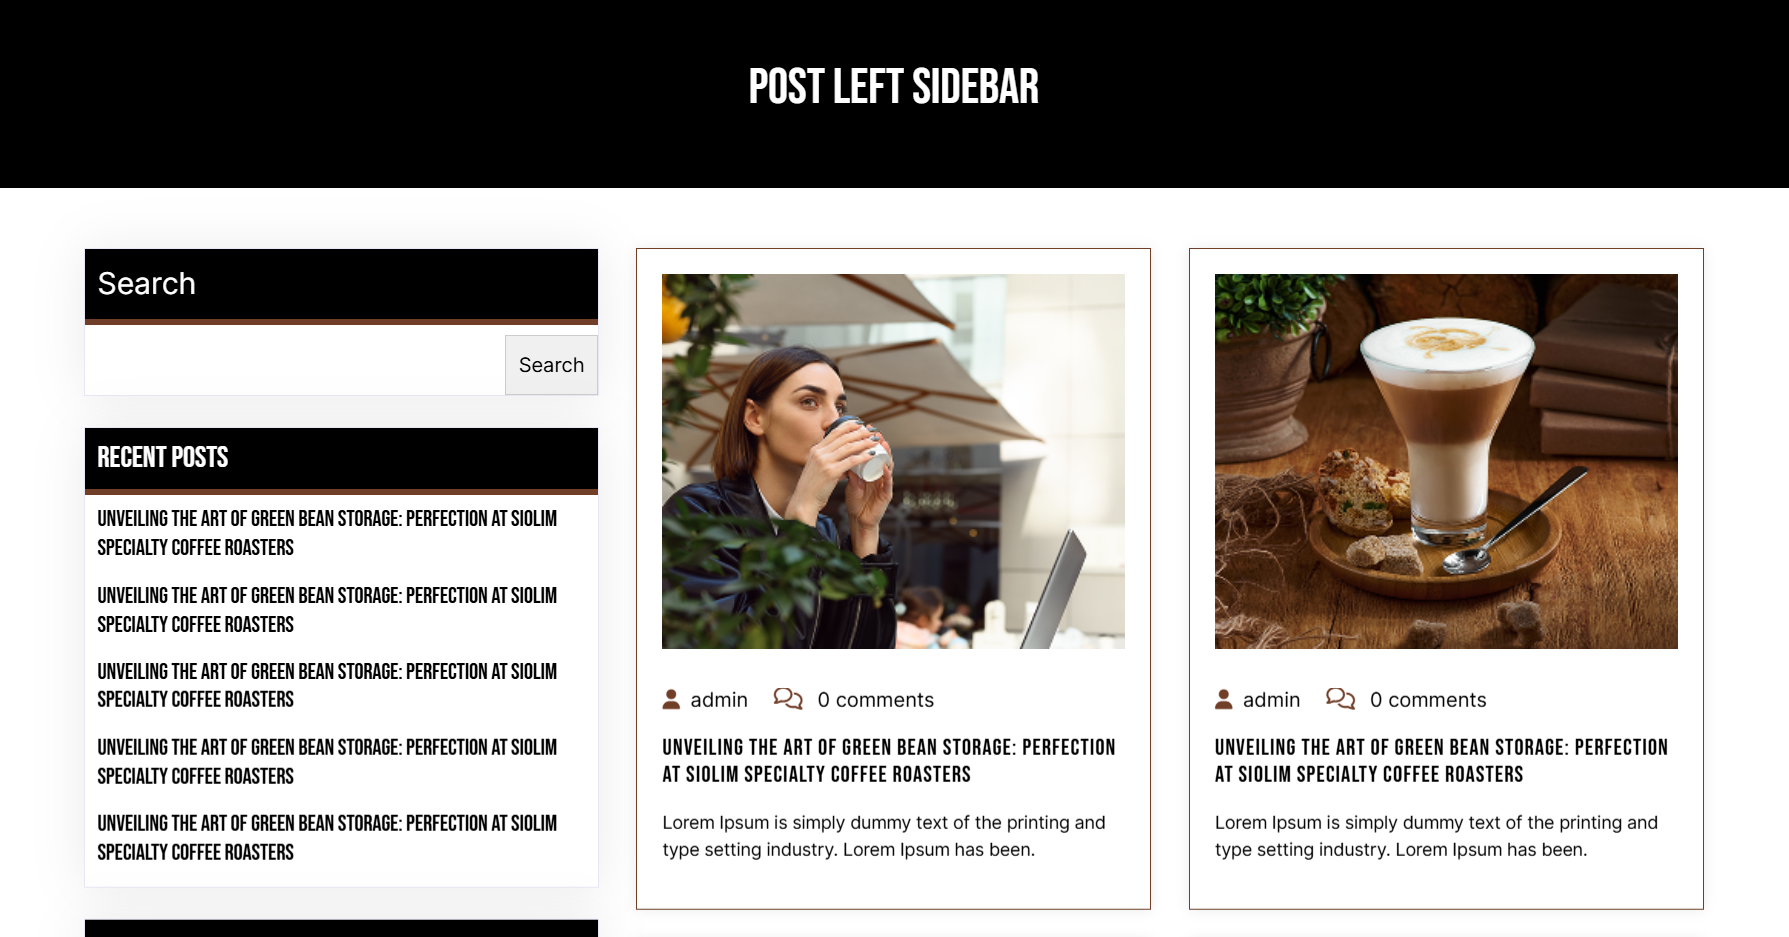This screenshot has width=1789, height=937.
Task: Open the first Recent Posts link
Action: [x=327, y=533]
